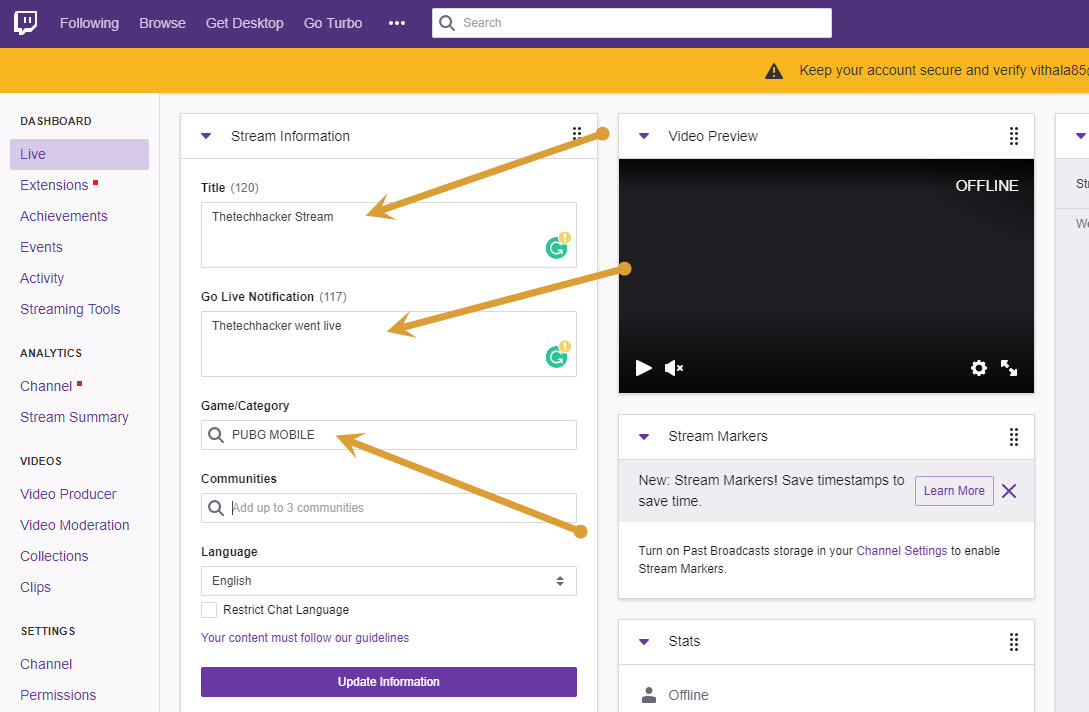Open Channel under Analytics
Screen dimensions: 1089x712
click(x=46, y=386)
